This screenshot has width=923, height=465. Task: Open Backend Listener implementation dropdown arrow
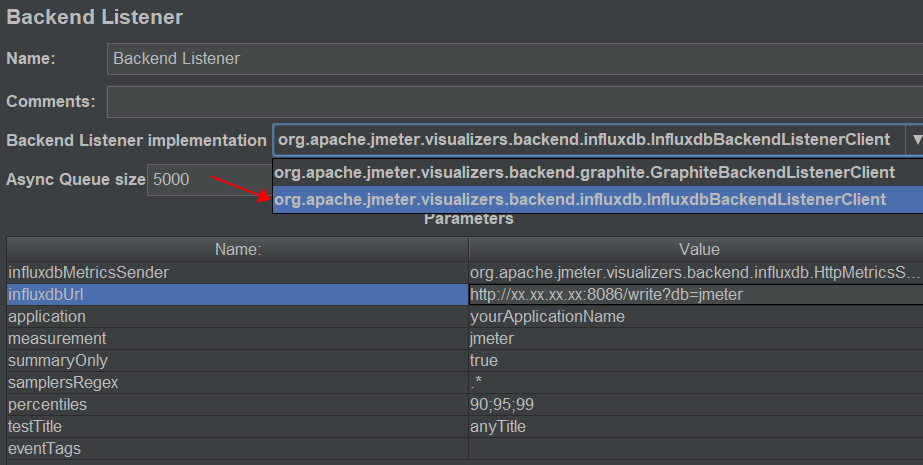[915, 141]
